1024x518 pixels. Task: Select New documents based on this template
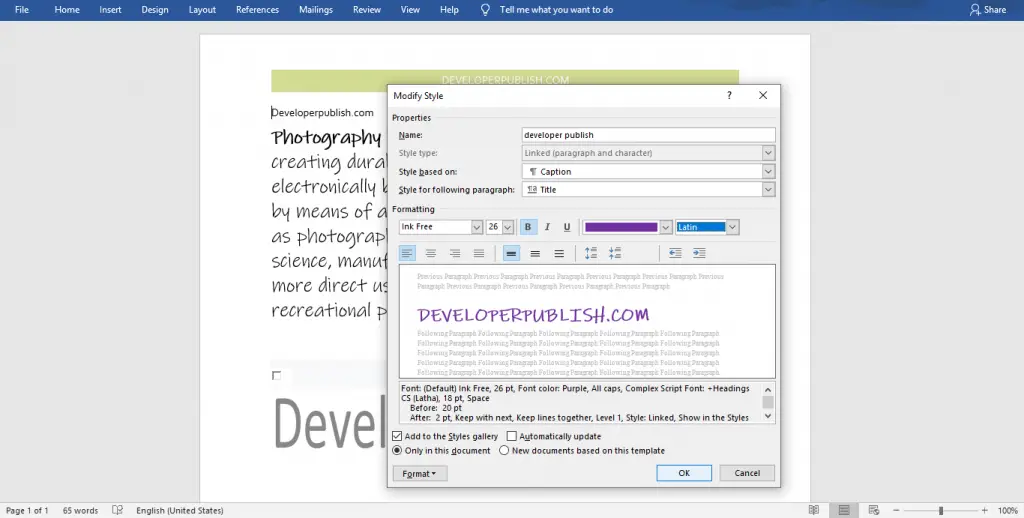tap(504, 450)
